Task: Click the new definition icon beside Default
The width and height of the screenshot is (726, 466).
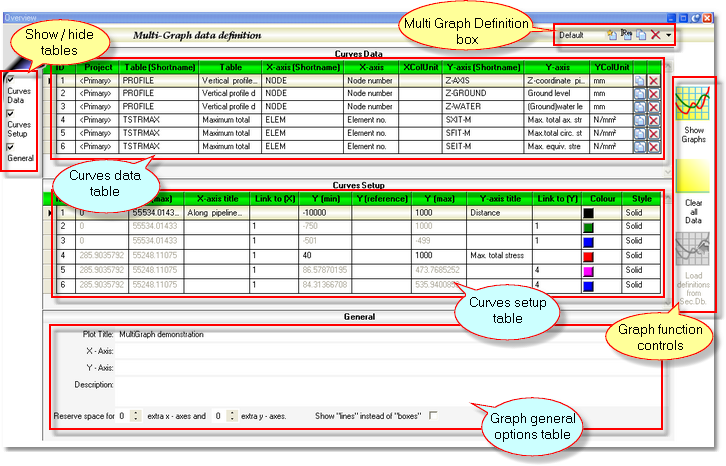Action: [x=611, y=35]
